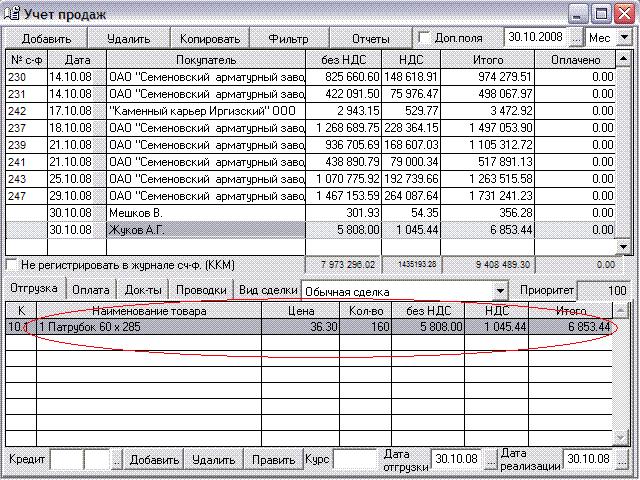Open the Проводки tab

click(x=201, y=290)
